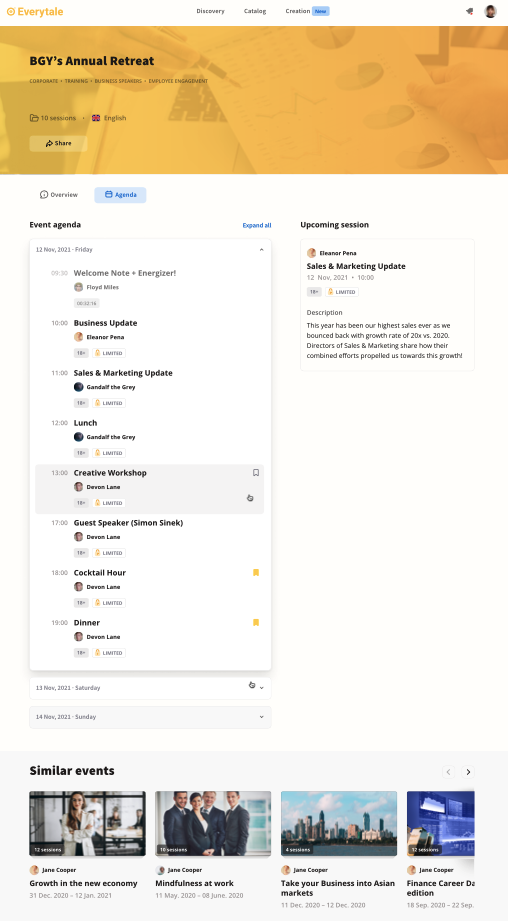Open Growth in the new economy thumbnail
Image resolution: width=508 pixels, height=921 pixels.
pyautogui.click(x=88, y=823)
